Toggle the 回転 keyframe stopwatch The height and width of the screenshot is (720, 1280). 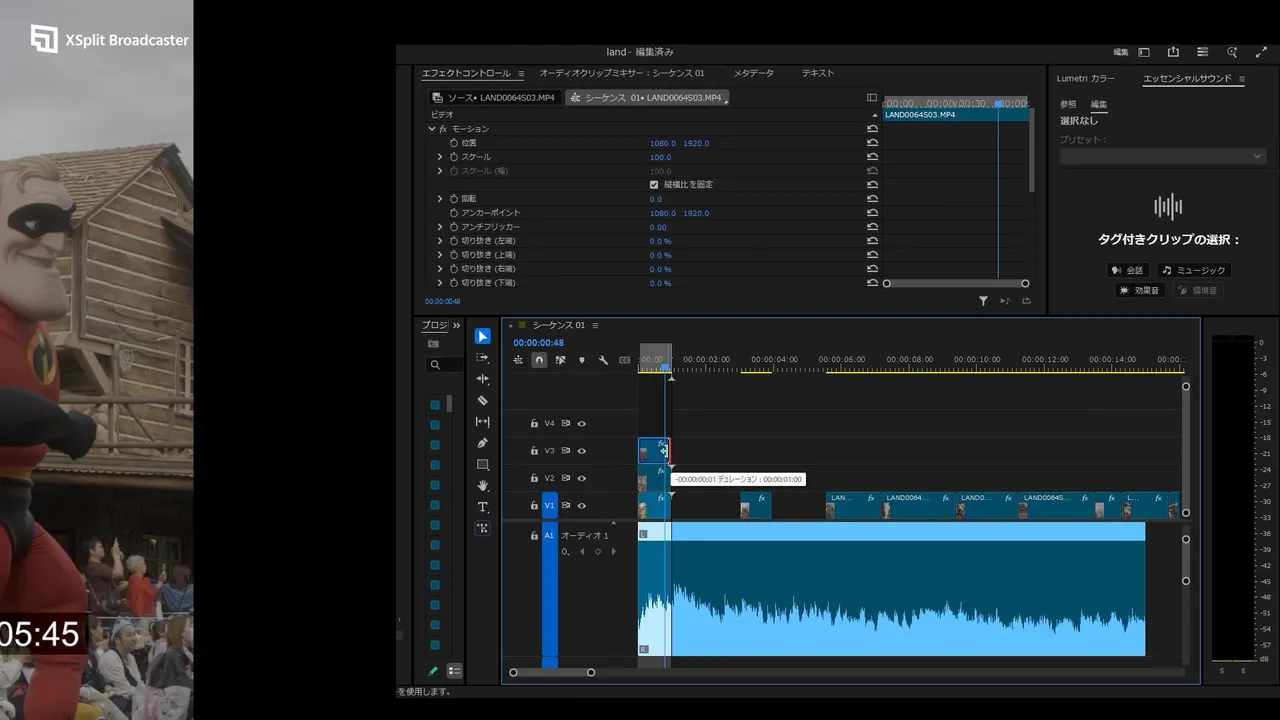(x=454, y=199)
